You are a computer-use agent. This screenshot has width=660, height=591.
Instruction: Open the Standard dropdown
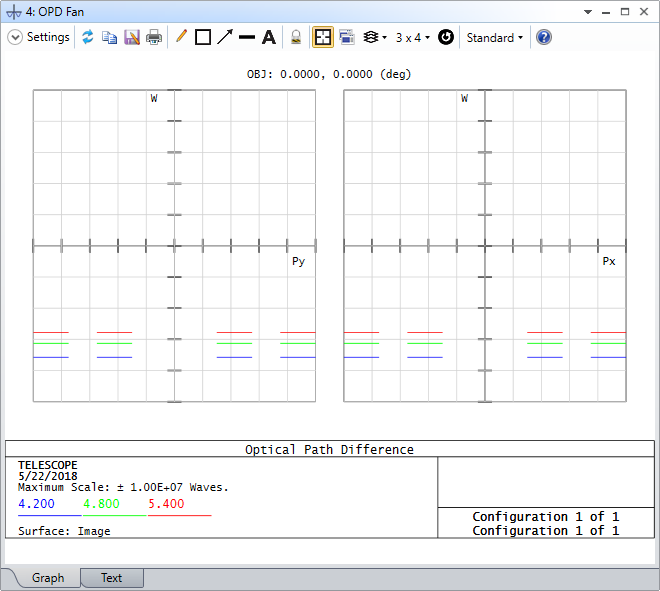(495, 37)
